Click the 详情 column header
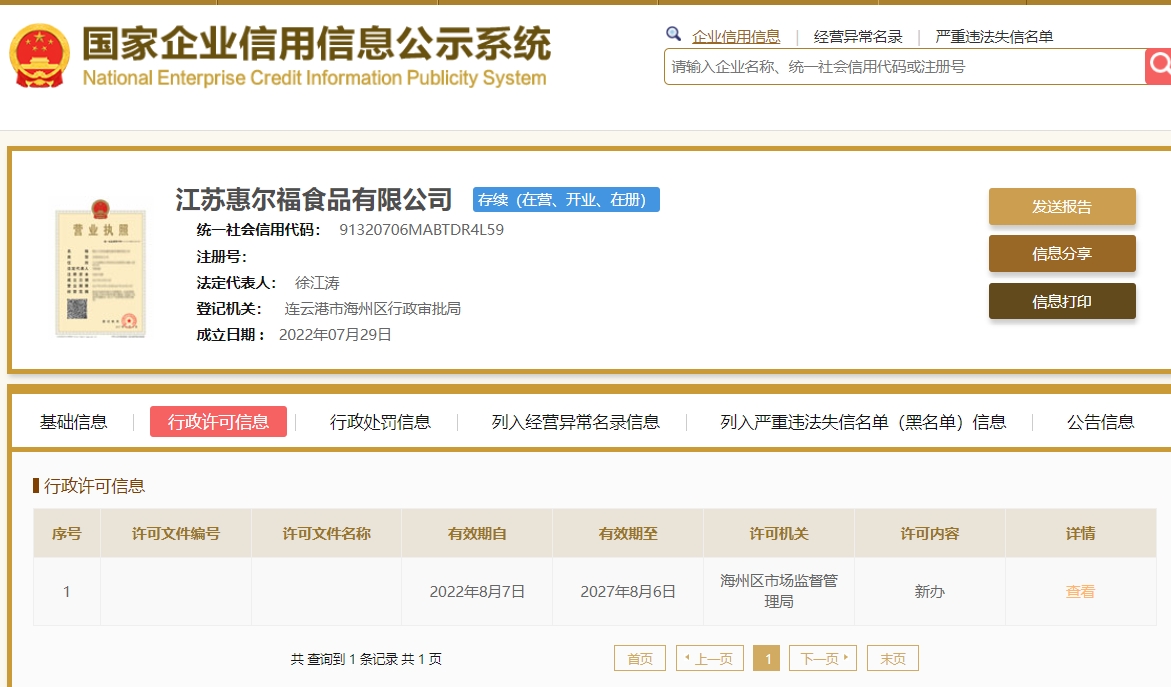 point(1081,533)
